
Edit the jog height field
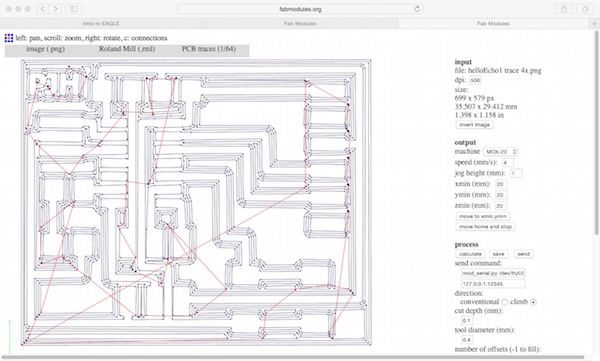point(516,173)
